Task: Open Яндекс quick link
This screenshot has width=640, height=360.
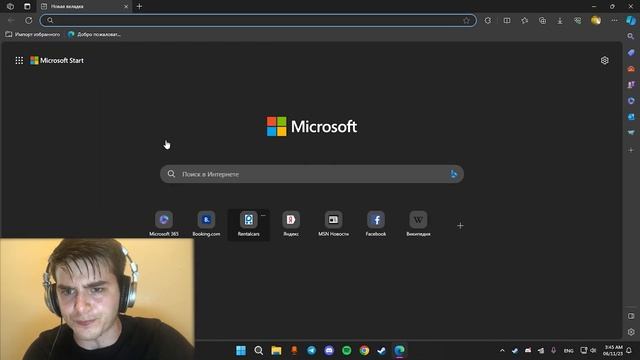Action: tap(291, 224)
